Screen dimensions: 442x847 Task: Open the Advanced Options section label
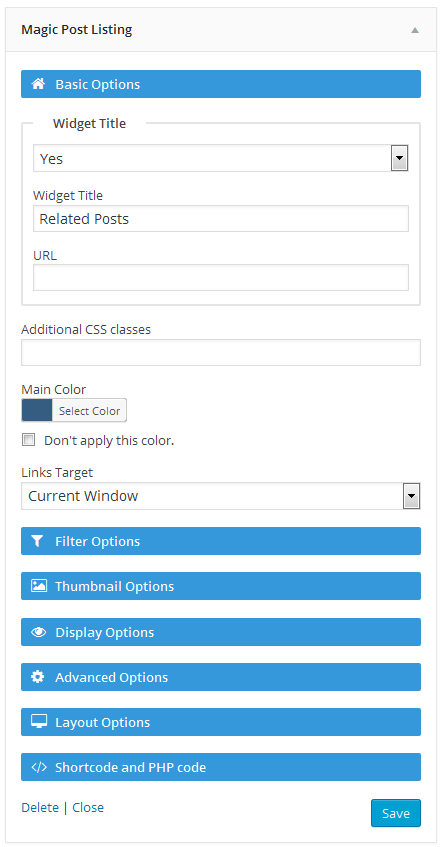[111, 677]
